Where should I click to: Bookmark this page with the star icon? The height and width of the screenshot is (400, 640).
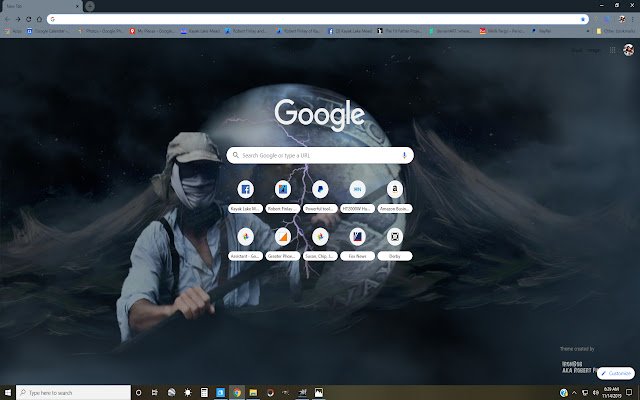[583, 19]
